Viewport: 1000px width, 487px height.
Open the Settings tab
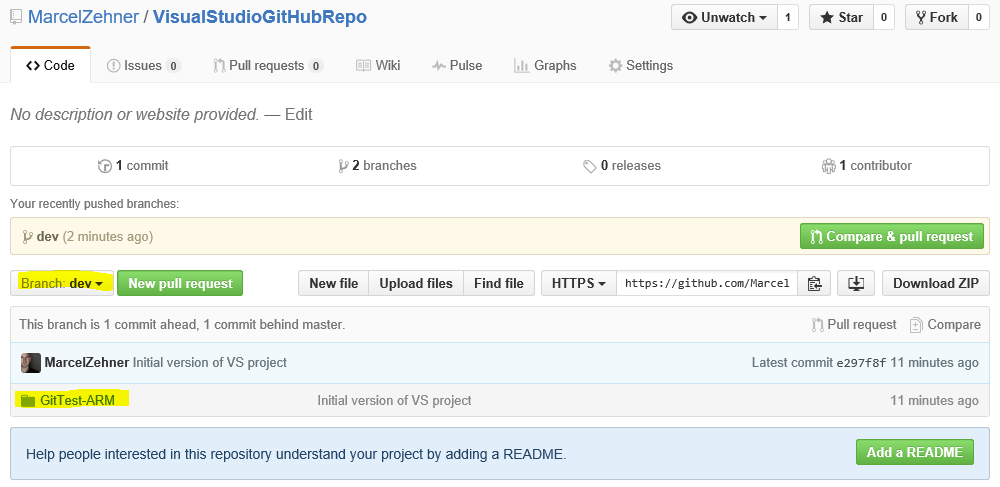[x=640, y=66]
